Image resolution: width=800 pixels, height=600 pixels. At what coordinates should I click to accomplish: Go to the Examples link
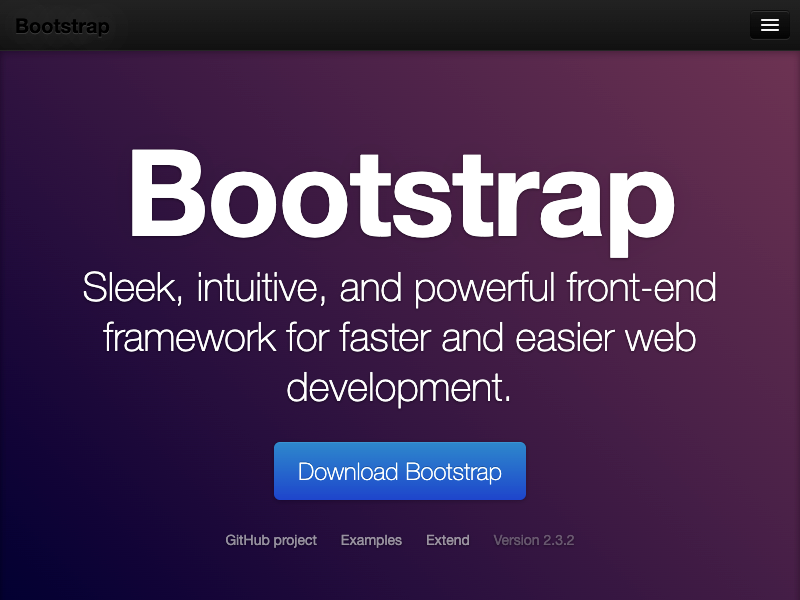tap(371, 540)
